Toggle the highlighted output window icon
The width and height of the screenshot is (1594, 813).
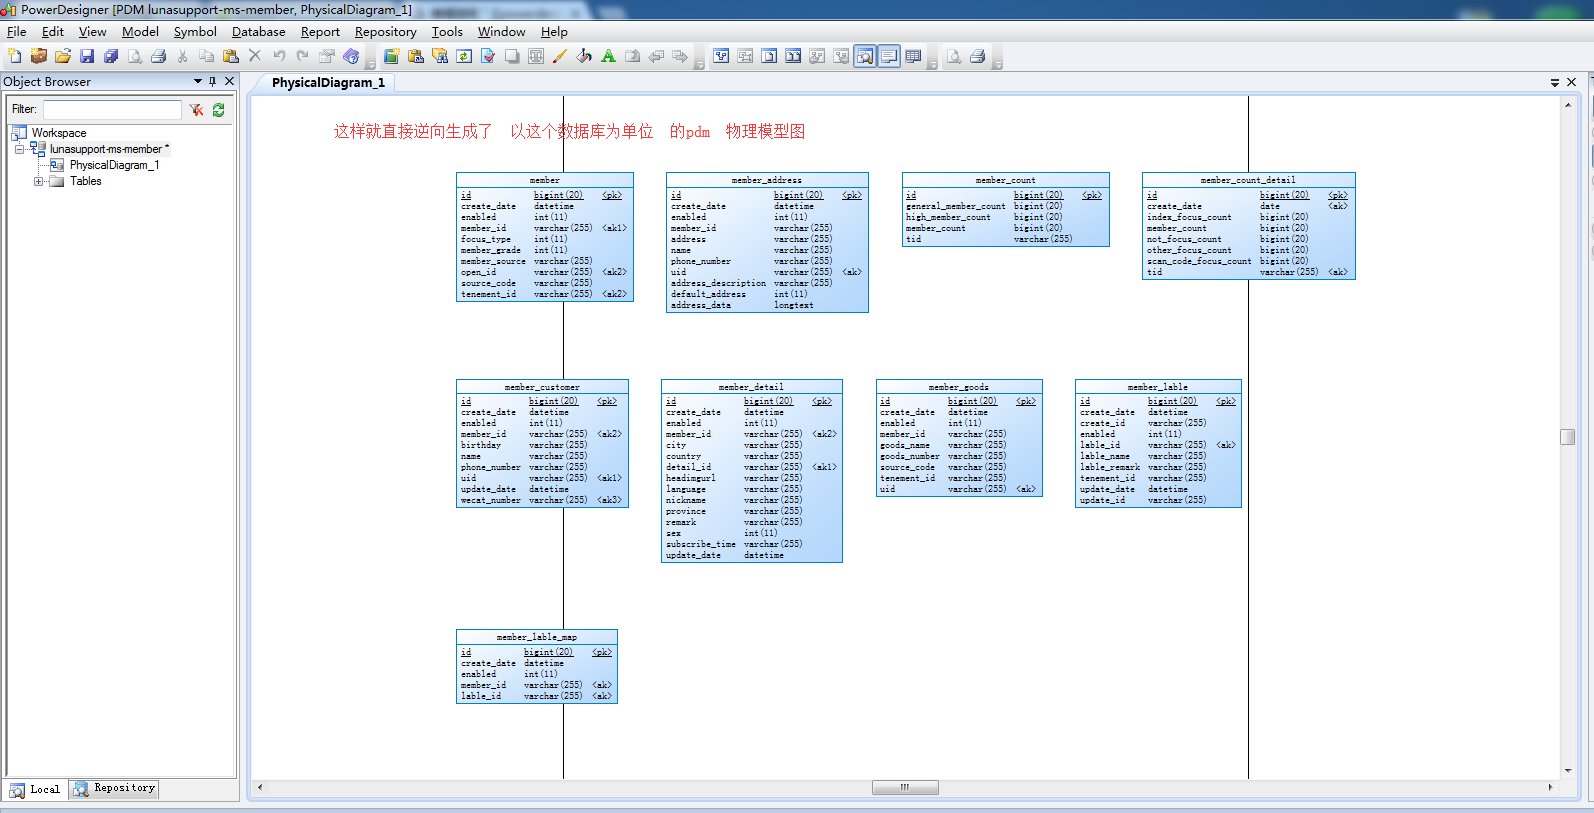pos(889,56)
